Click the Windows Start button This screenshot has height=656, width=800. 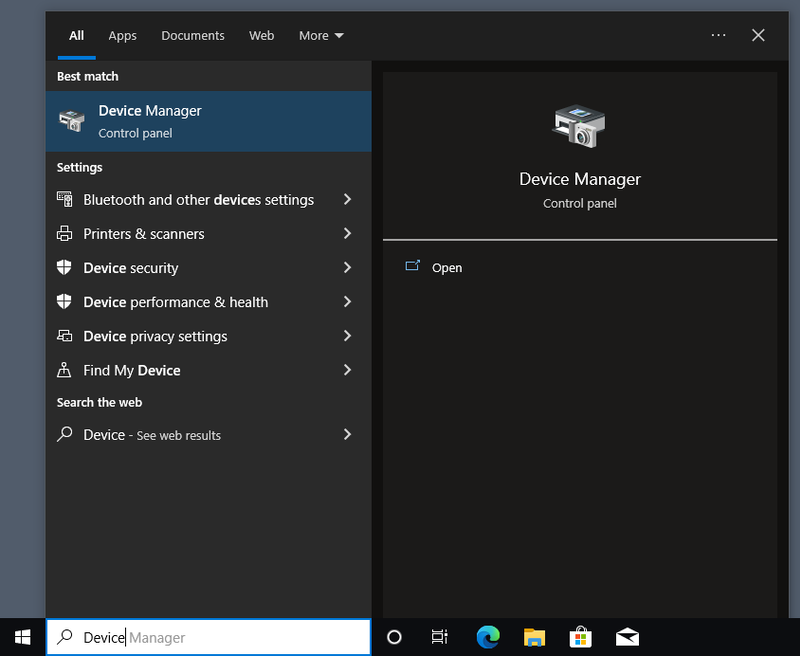pyautogui.click(x=22, y=637)
